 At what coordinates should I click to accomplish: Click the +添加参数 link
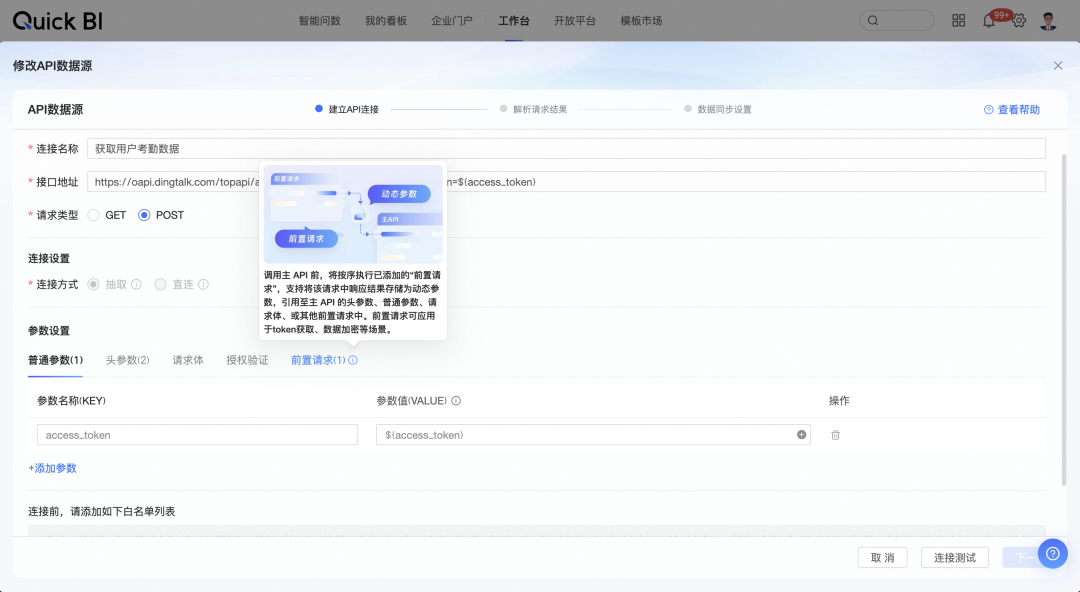click(52, 468)
